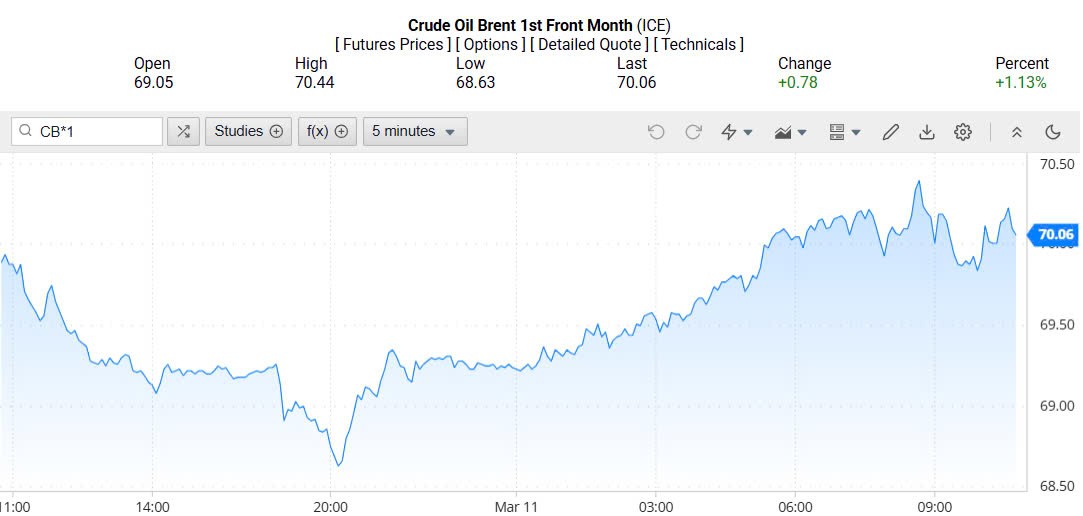Click the 70.06 current price marker
This screenshot has width=1083, height=516.
(x=1055, y=235)
